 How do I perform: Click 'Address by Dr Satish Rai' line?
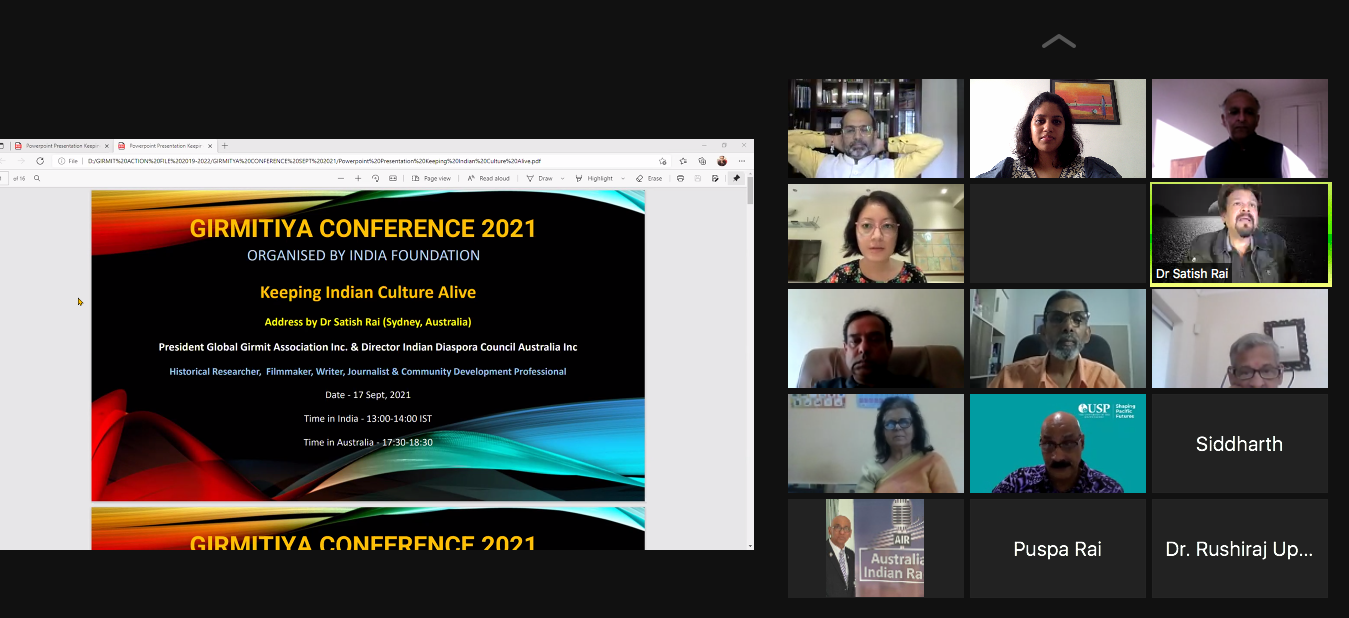[x=368, y=322]
